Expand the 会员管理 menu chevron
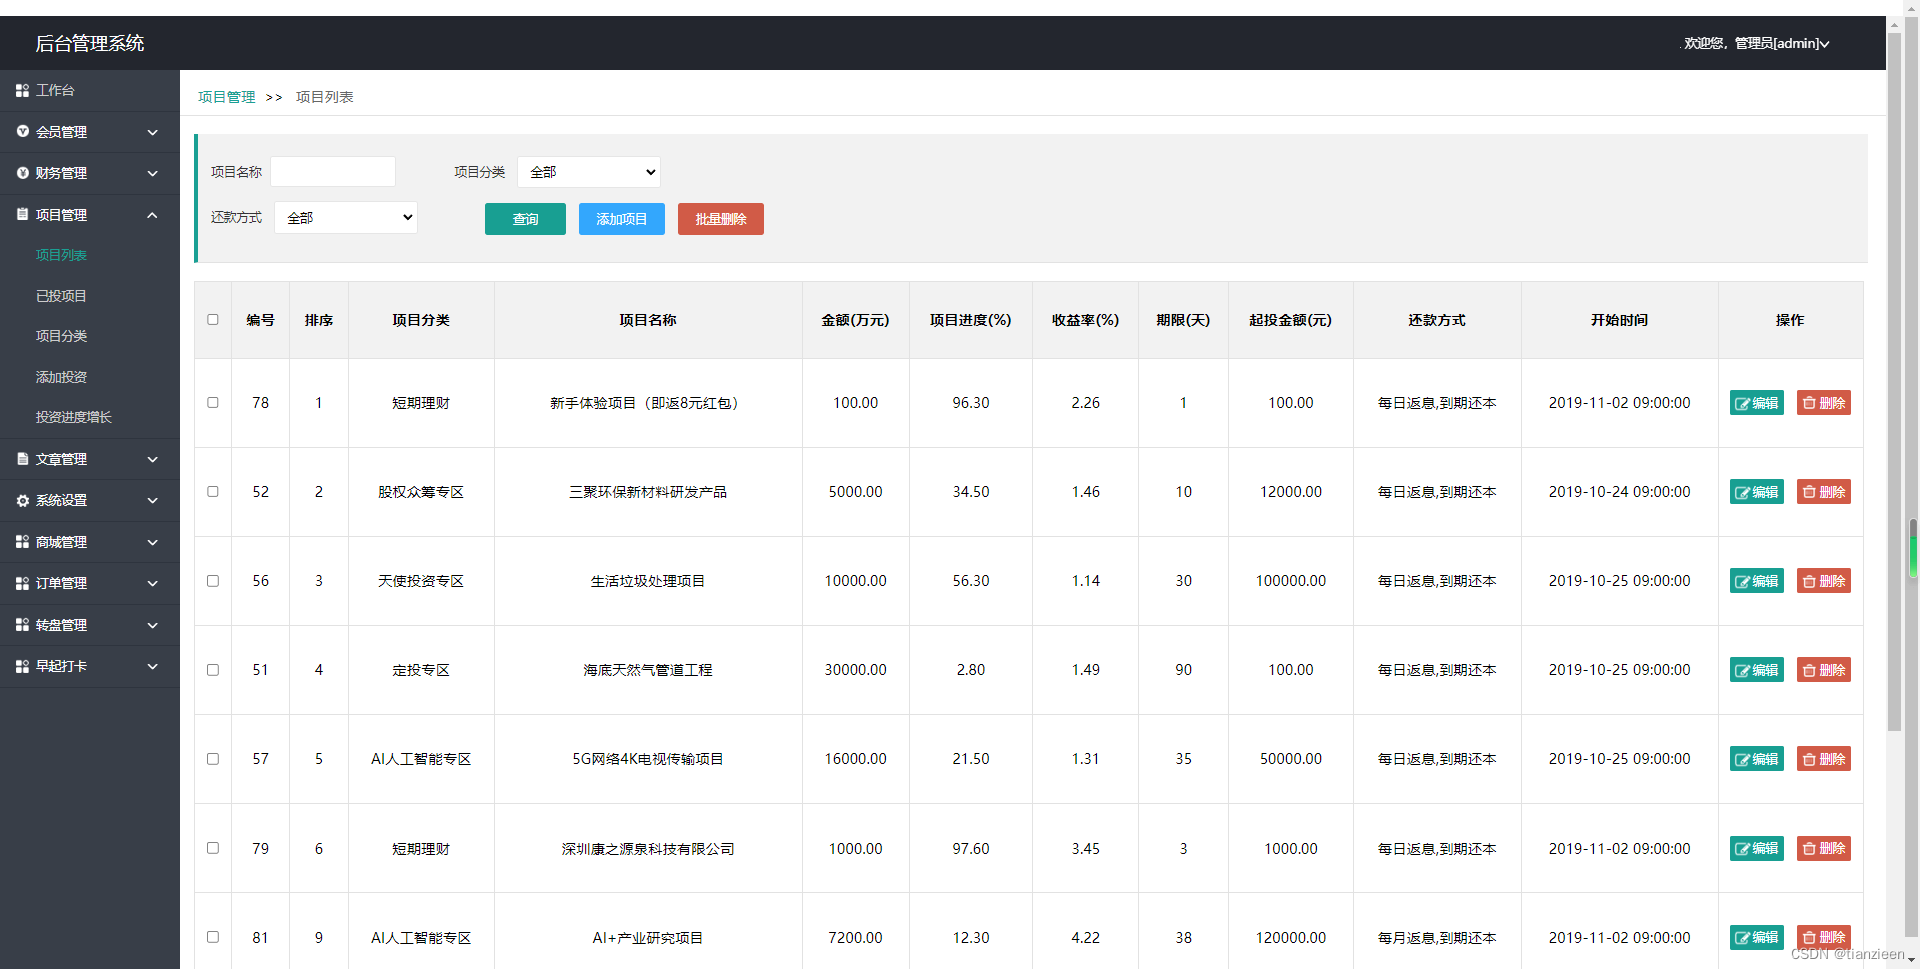The image size is (1920, 969). click(x=153, y=132)
